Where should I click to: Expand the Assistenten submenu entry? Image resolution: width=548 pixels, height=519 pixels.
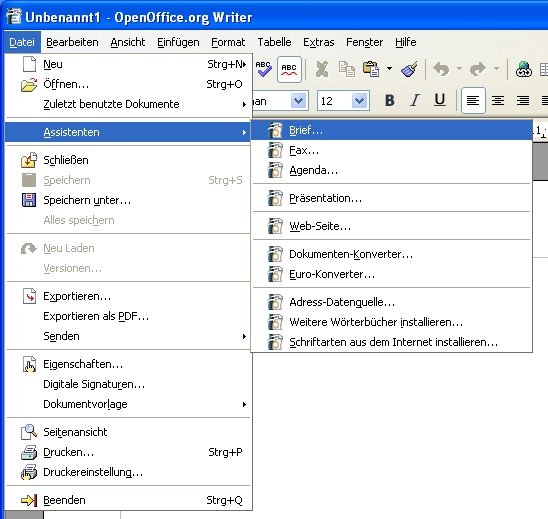tap(129, 132)
